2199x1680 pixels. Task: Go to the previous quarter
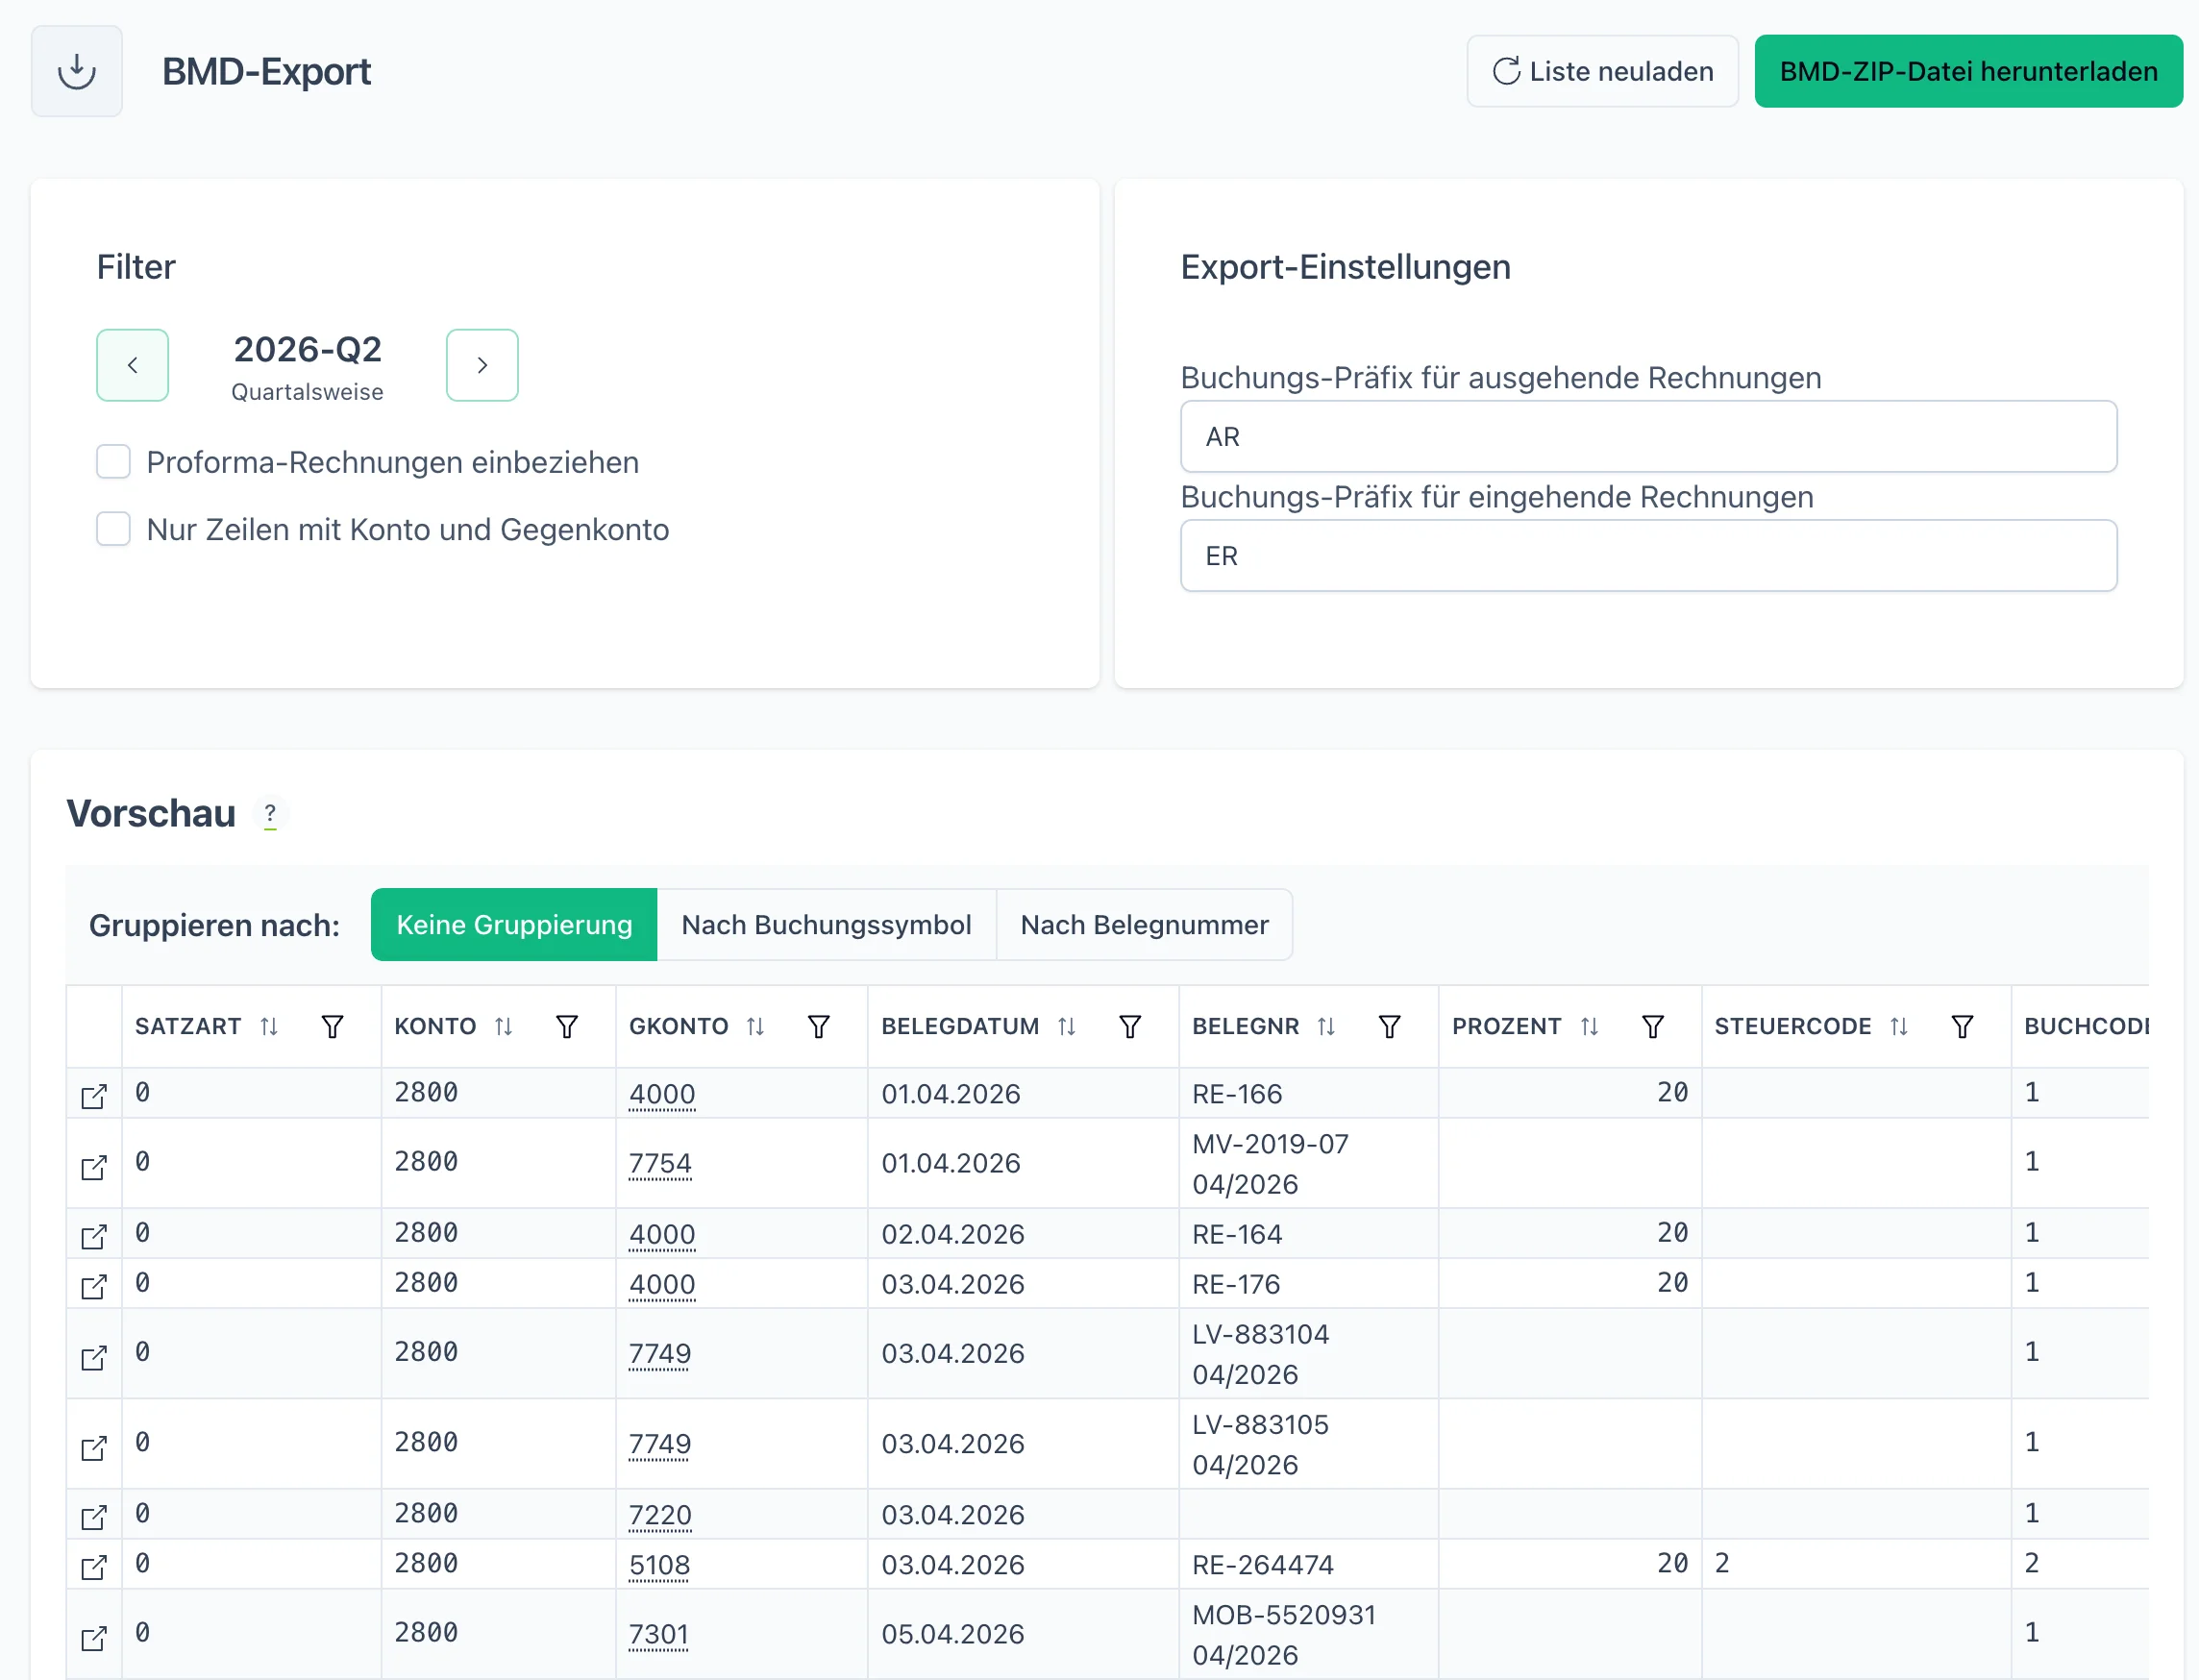[132, 365]
